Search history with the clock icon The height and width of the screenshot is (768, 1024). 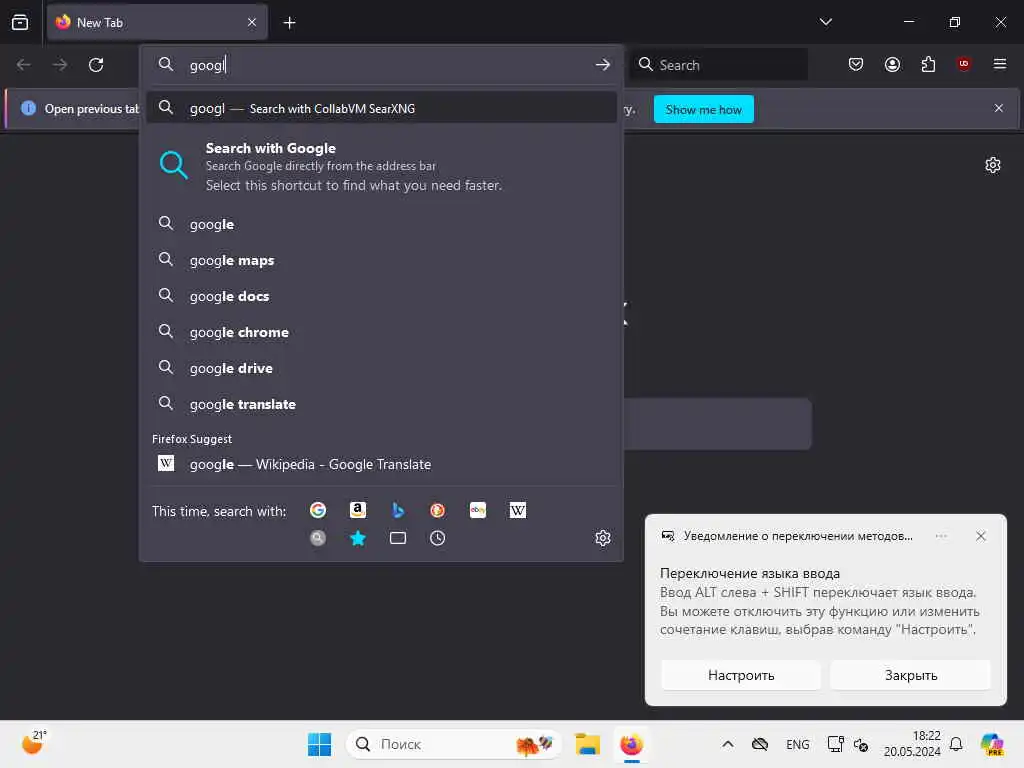coord(438,538)
